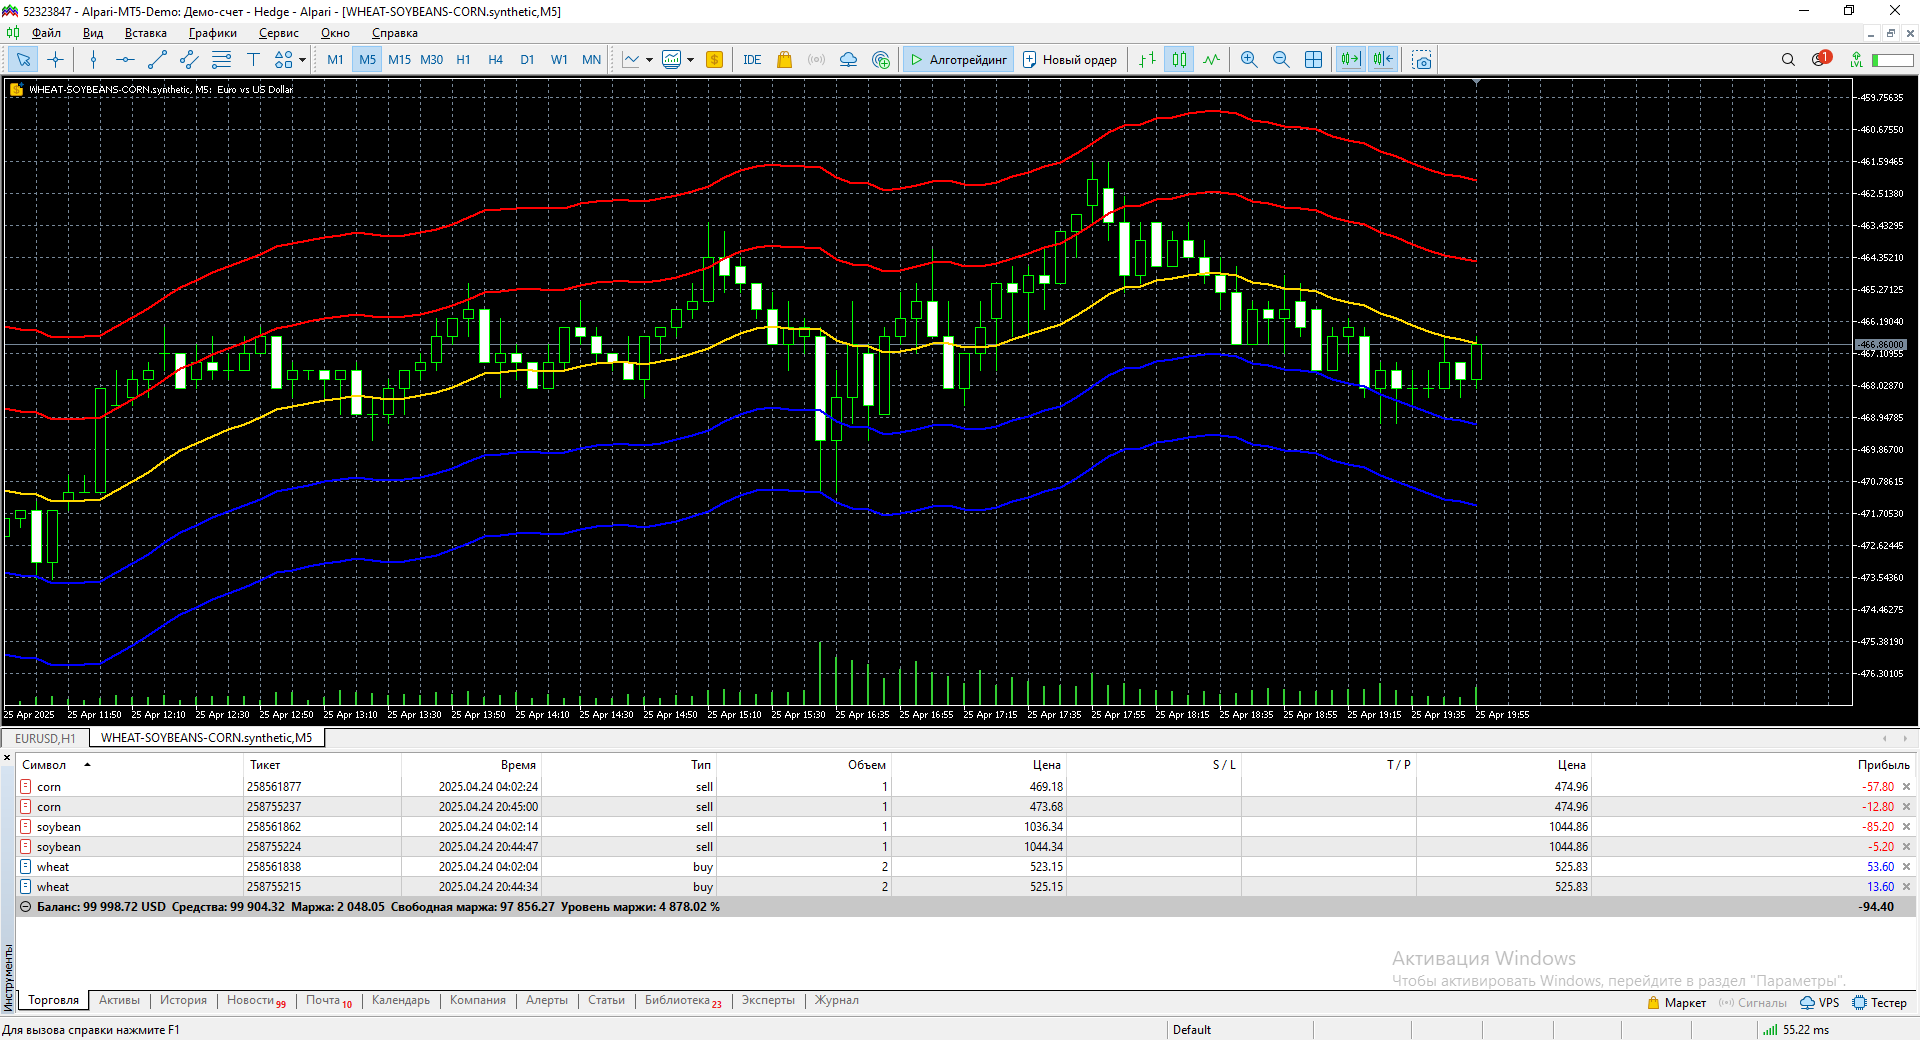Open VPS from the bottom bar

1820,1003
